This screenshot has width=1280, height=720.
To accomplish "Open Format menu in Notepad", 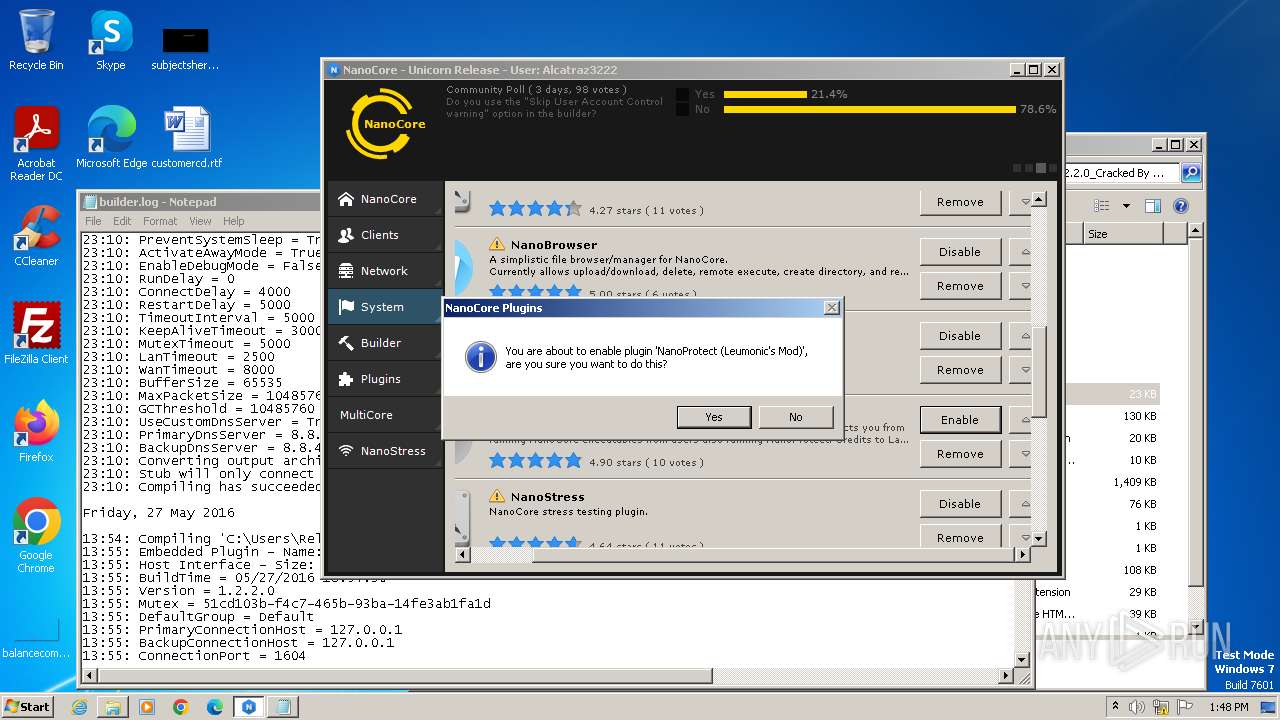I will coord(160,221).
